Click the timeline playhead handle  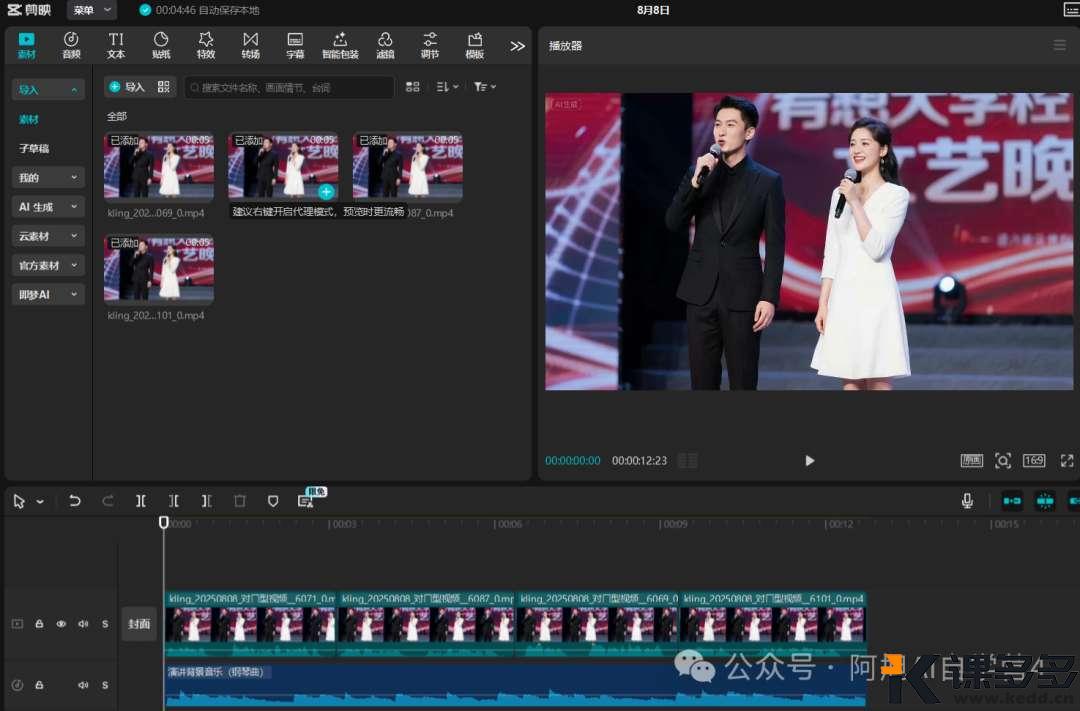164,523
